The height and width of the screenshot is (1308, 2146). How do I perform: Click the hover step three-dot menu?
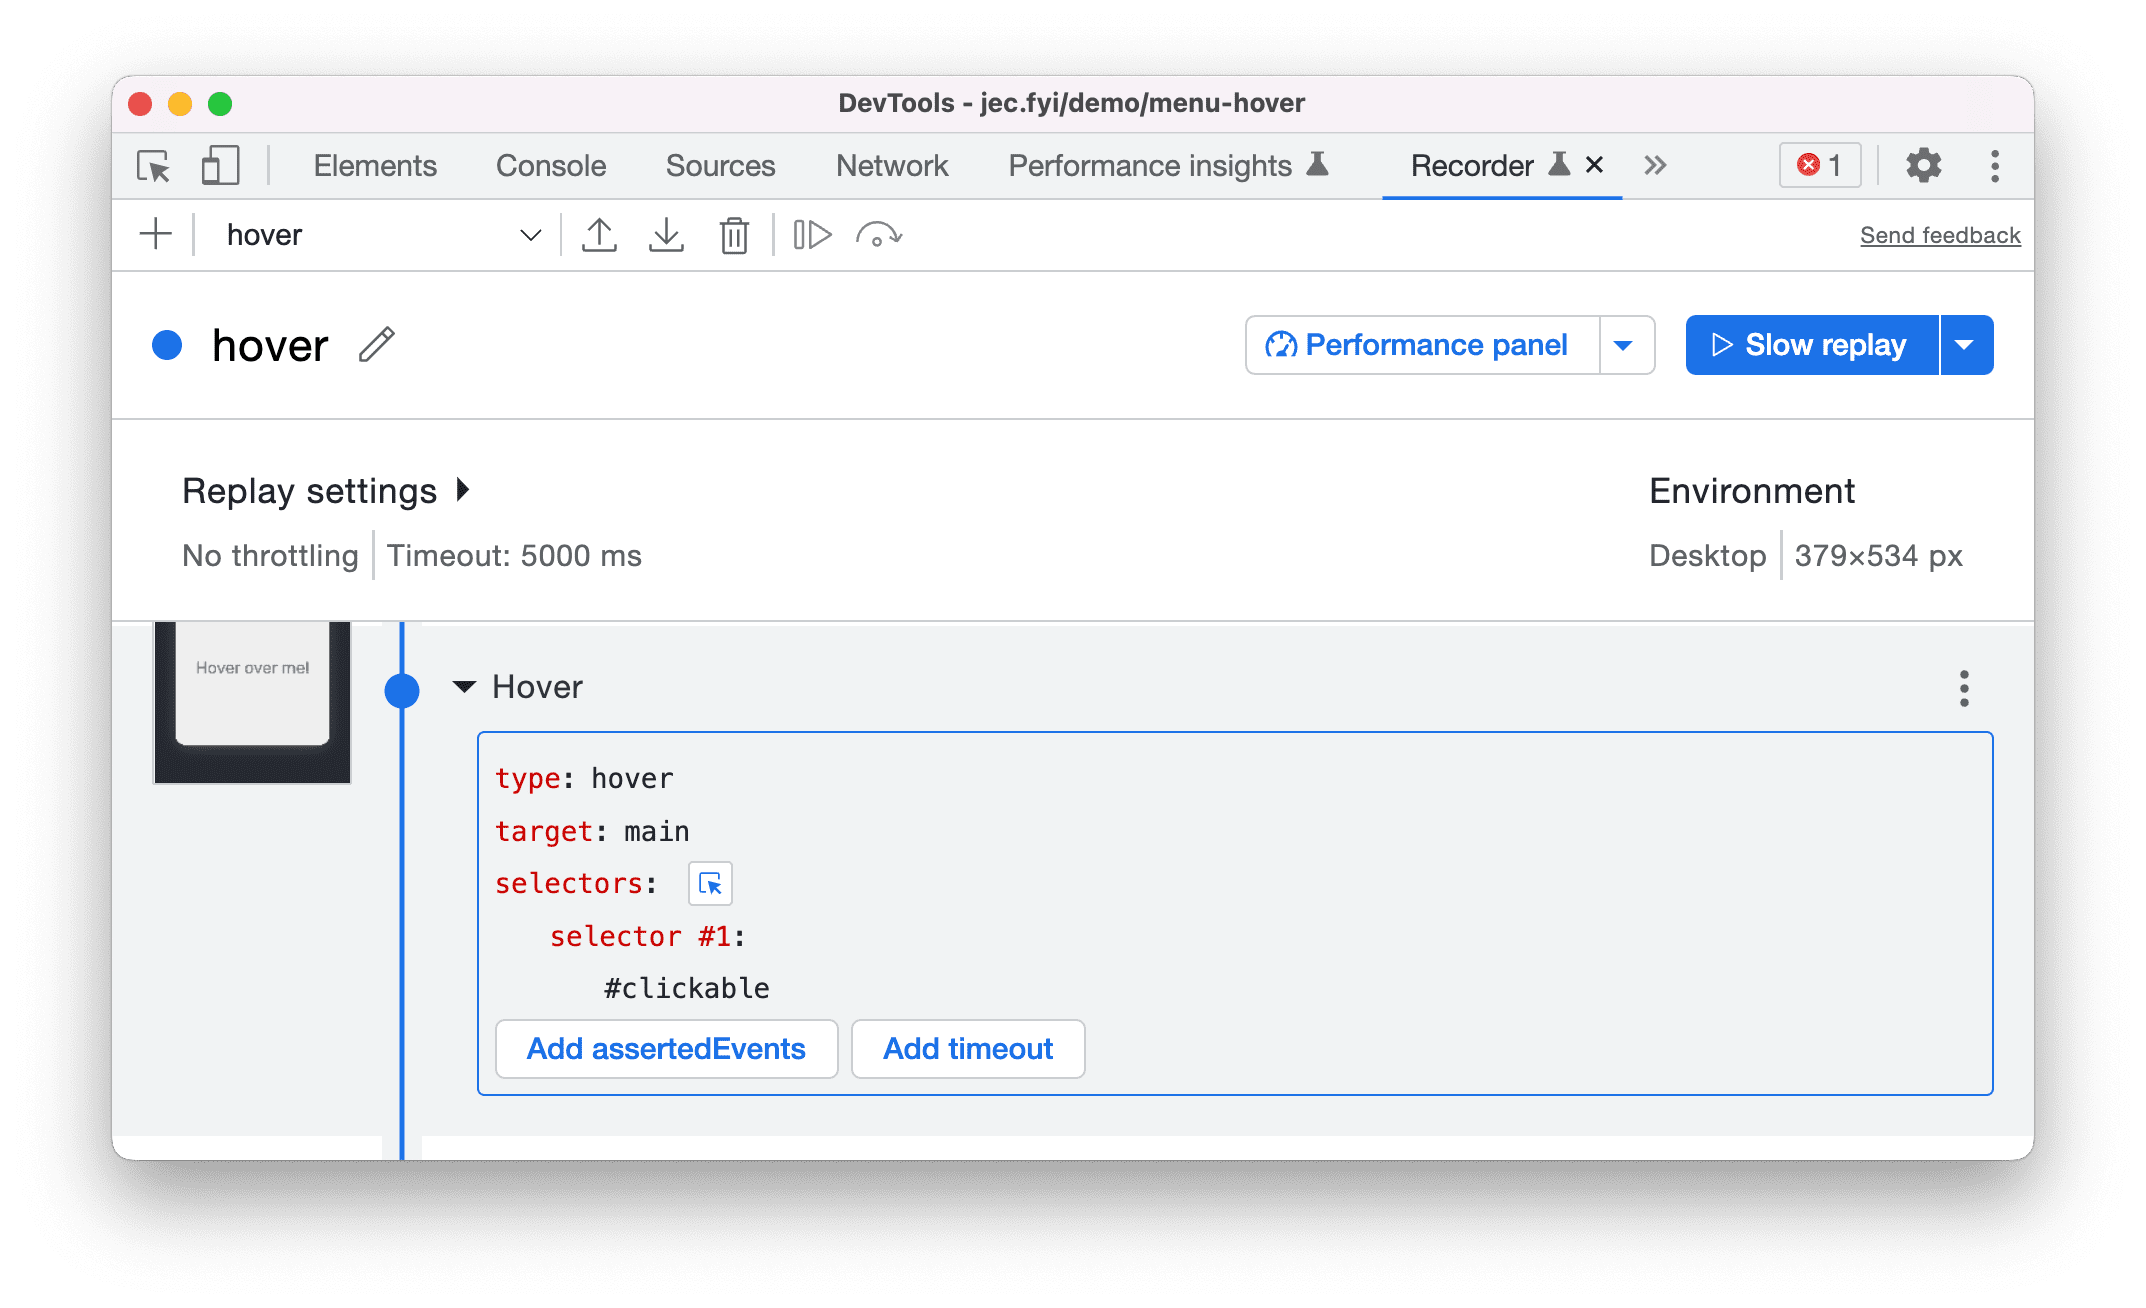click(x=1964, y=689)
